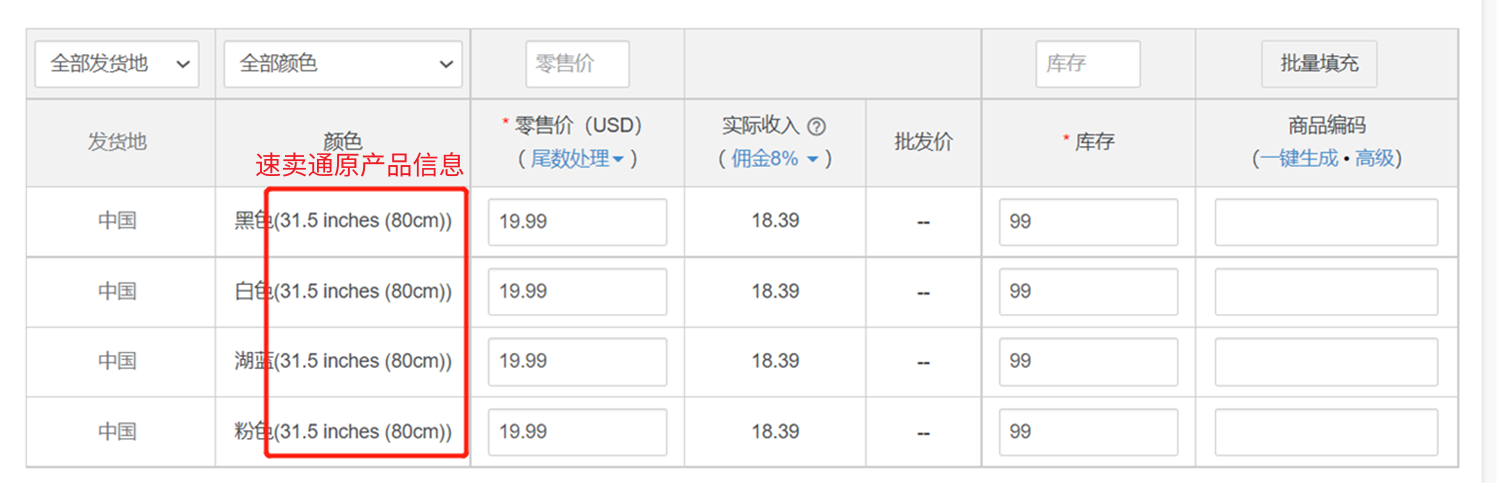
Task: Click the 商品编码 field for 黑色 row
Action: (x=1326, y=222)
